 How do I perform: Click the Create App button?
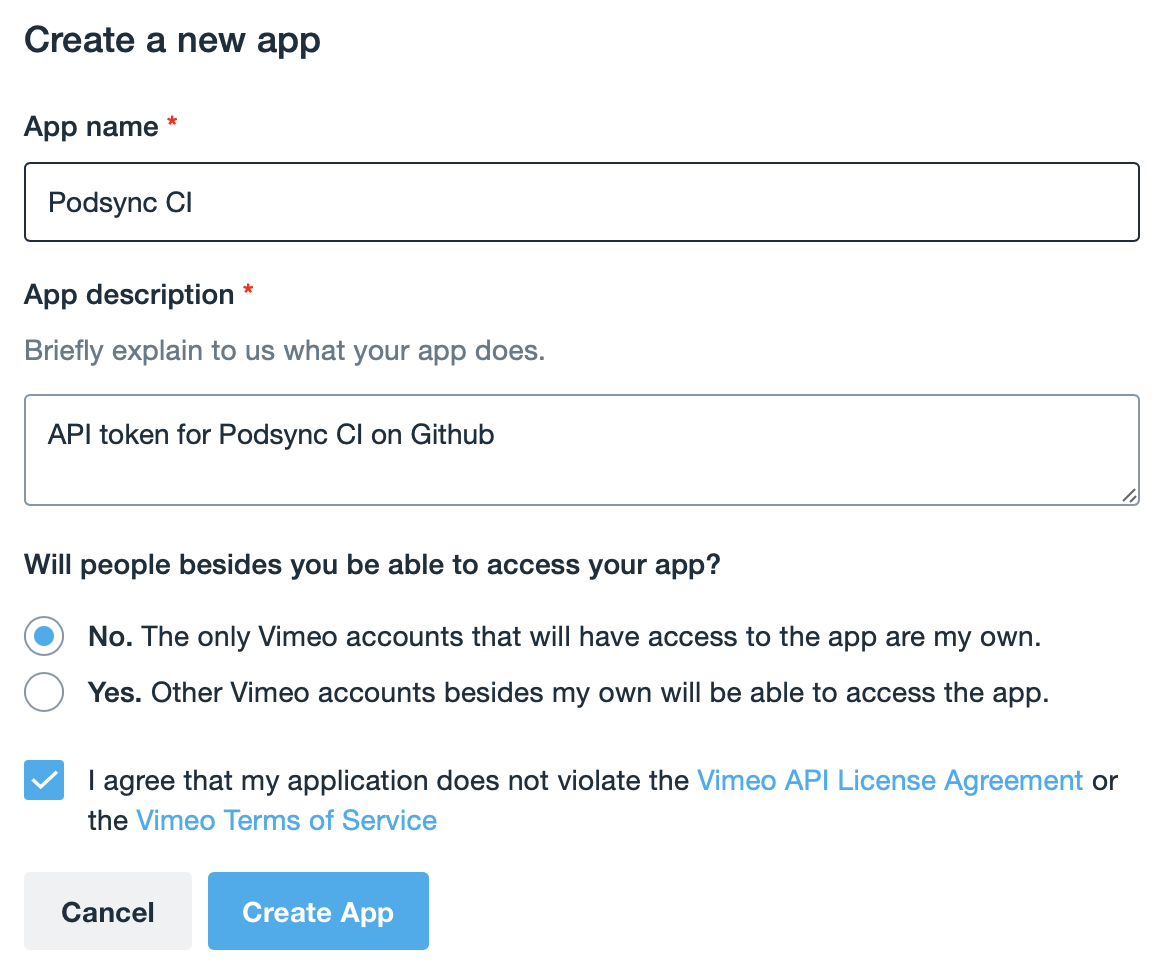click(318, 911)
